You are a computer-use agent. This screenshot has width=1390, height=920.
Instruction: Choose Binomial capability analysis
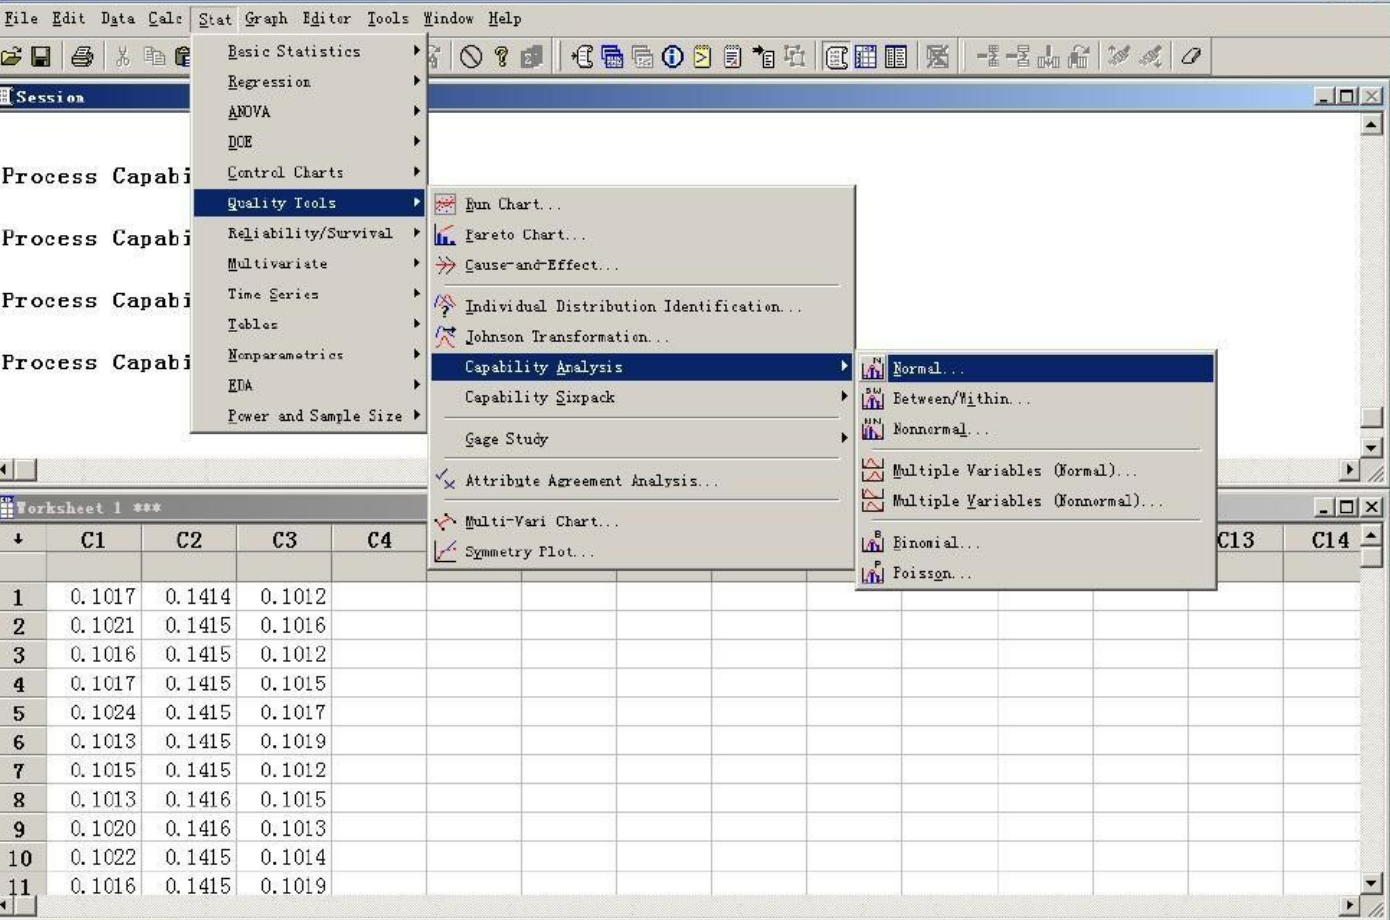pyautogui.click(x=1036, y=542)
